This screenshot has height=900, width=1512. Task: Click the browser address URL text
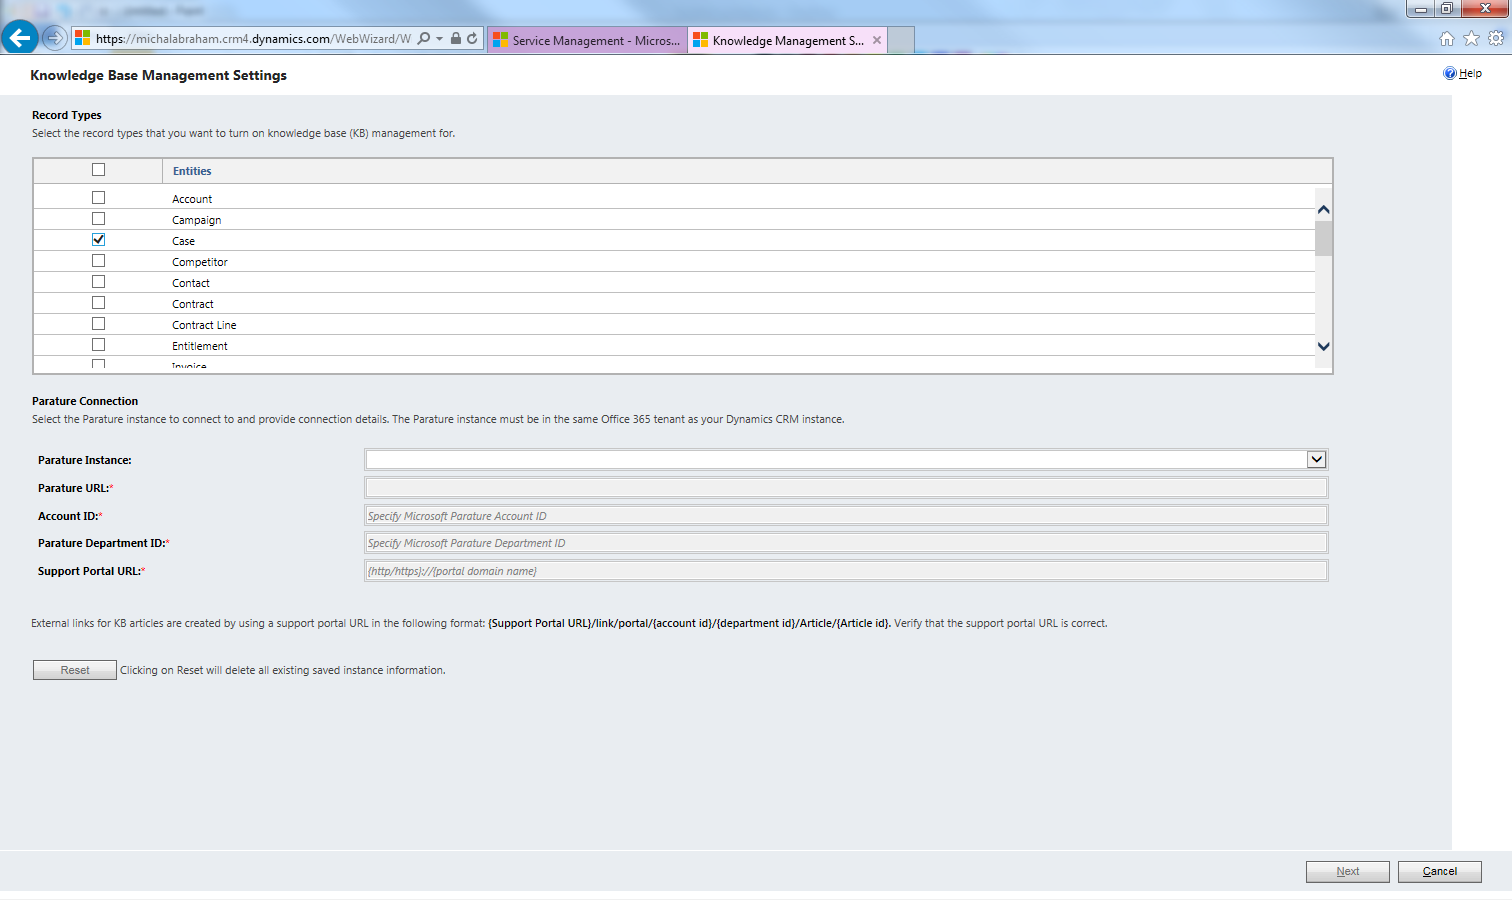click(253, 39)
